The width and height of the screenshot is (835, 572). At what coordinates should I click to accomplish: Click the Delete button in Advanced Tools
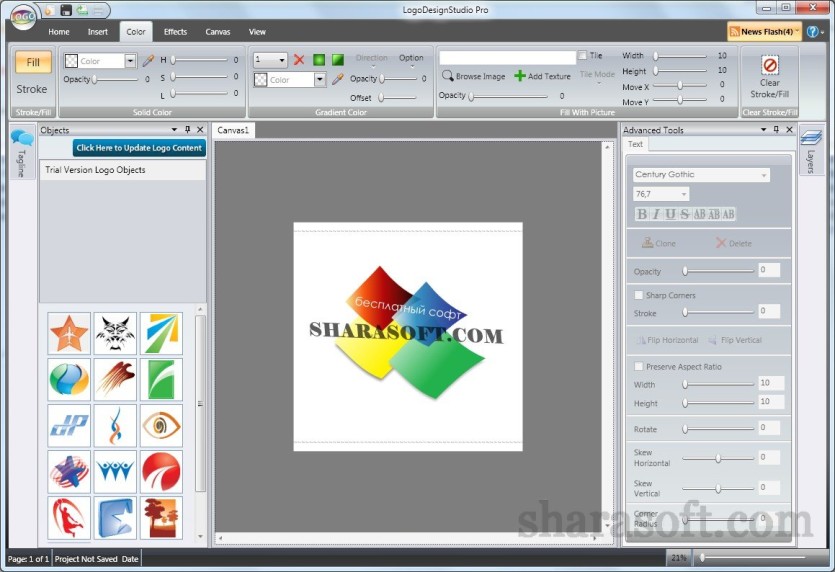(733, 243)
